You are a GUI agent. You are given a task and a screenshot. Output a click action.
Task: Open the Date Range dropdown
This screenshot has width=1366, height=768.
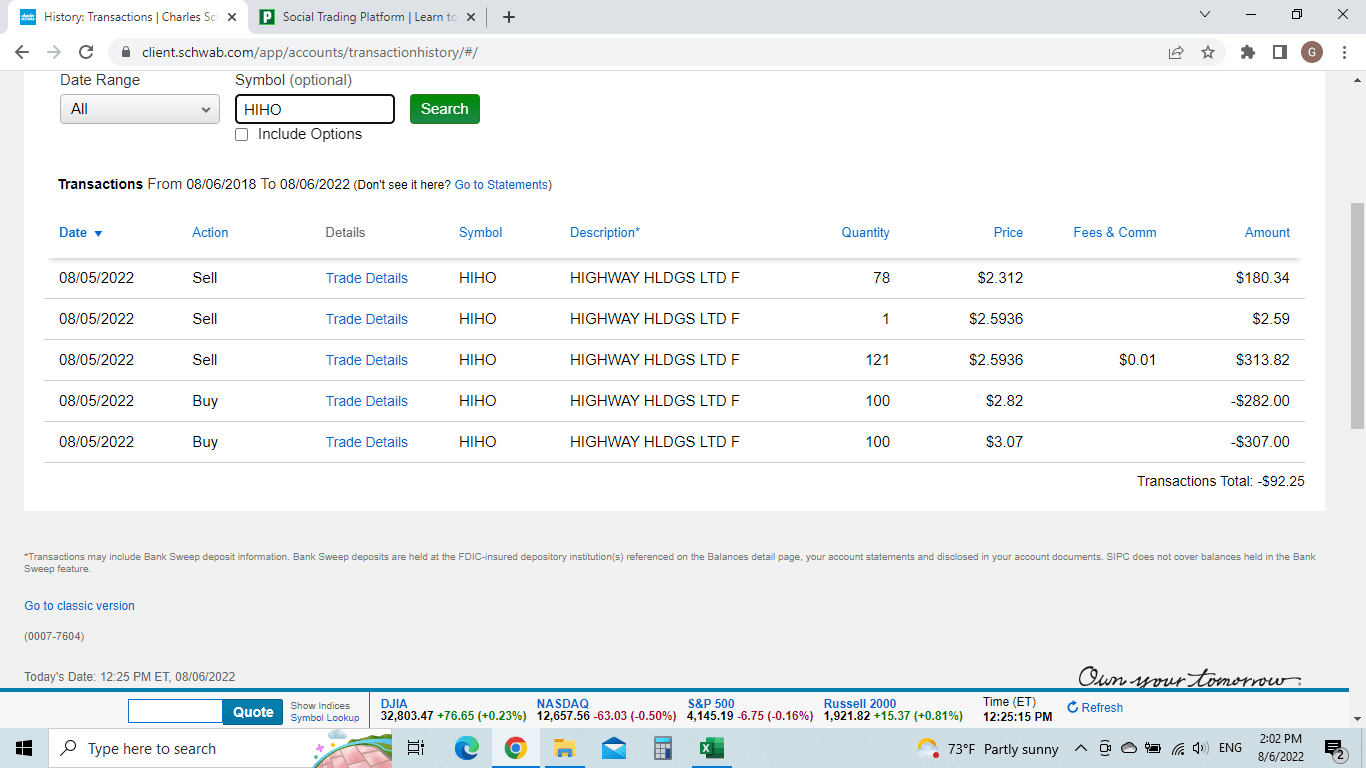(x=140, y=109)
